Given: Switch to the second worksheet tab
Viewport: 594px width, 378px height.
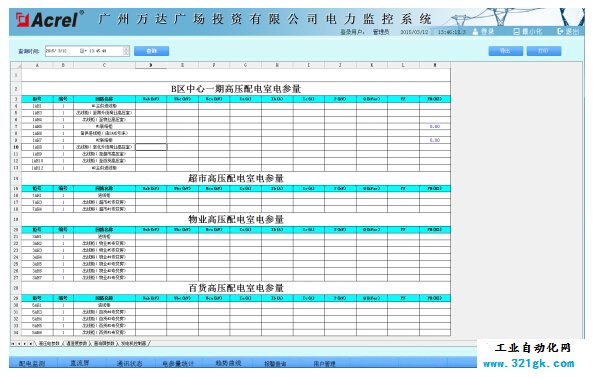Looking at the screenshot, I should (x=77, y=344).
